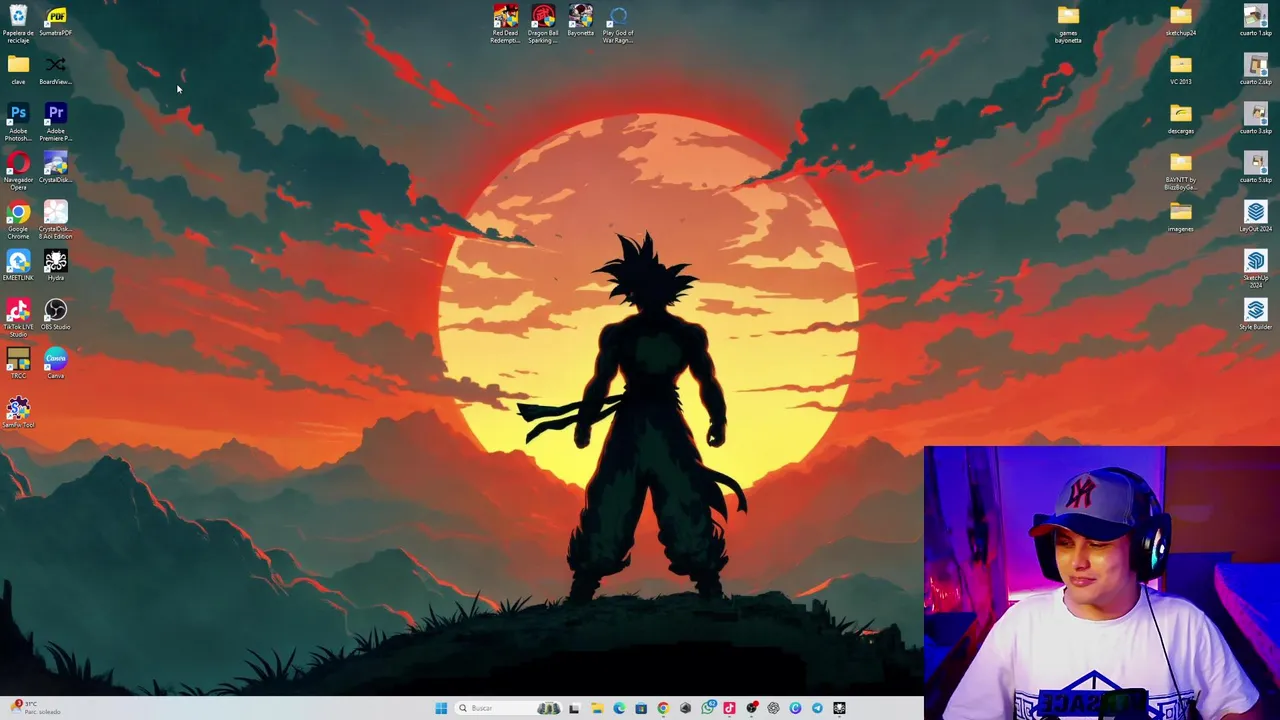Open Microsoft Edge from the taskbar
The width and height of the screenshot is (1280, 720).
point(619,708)
